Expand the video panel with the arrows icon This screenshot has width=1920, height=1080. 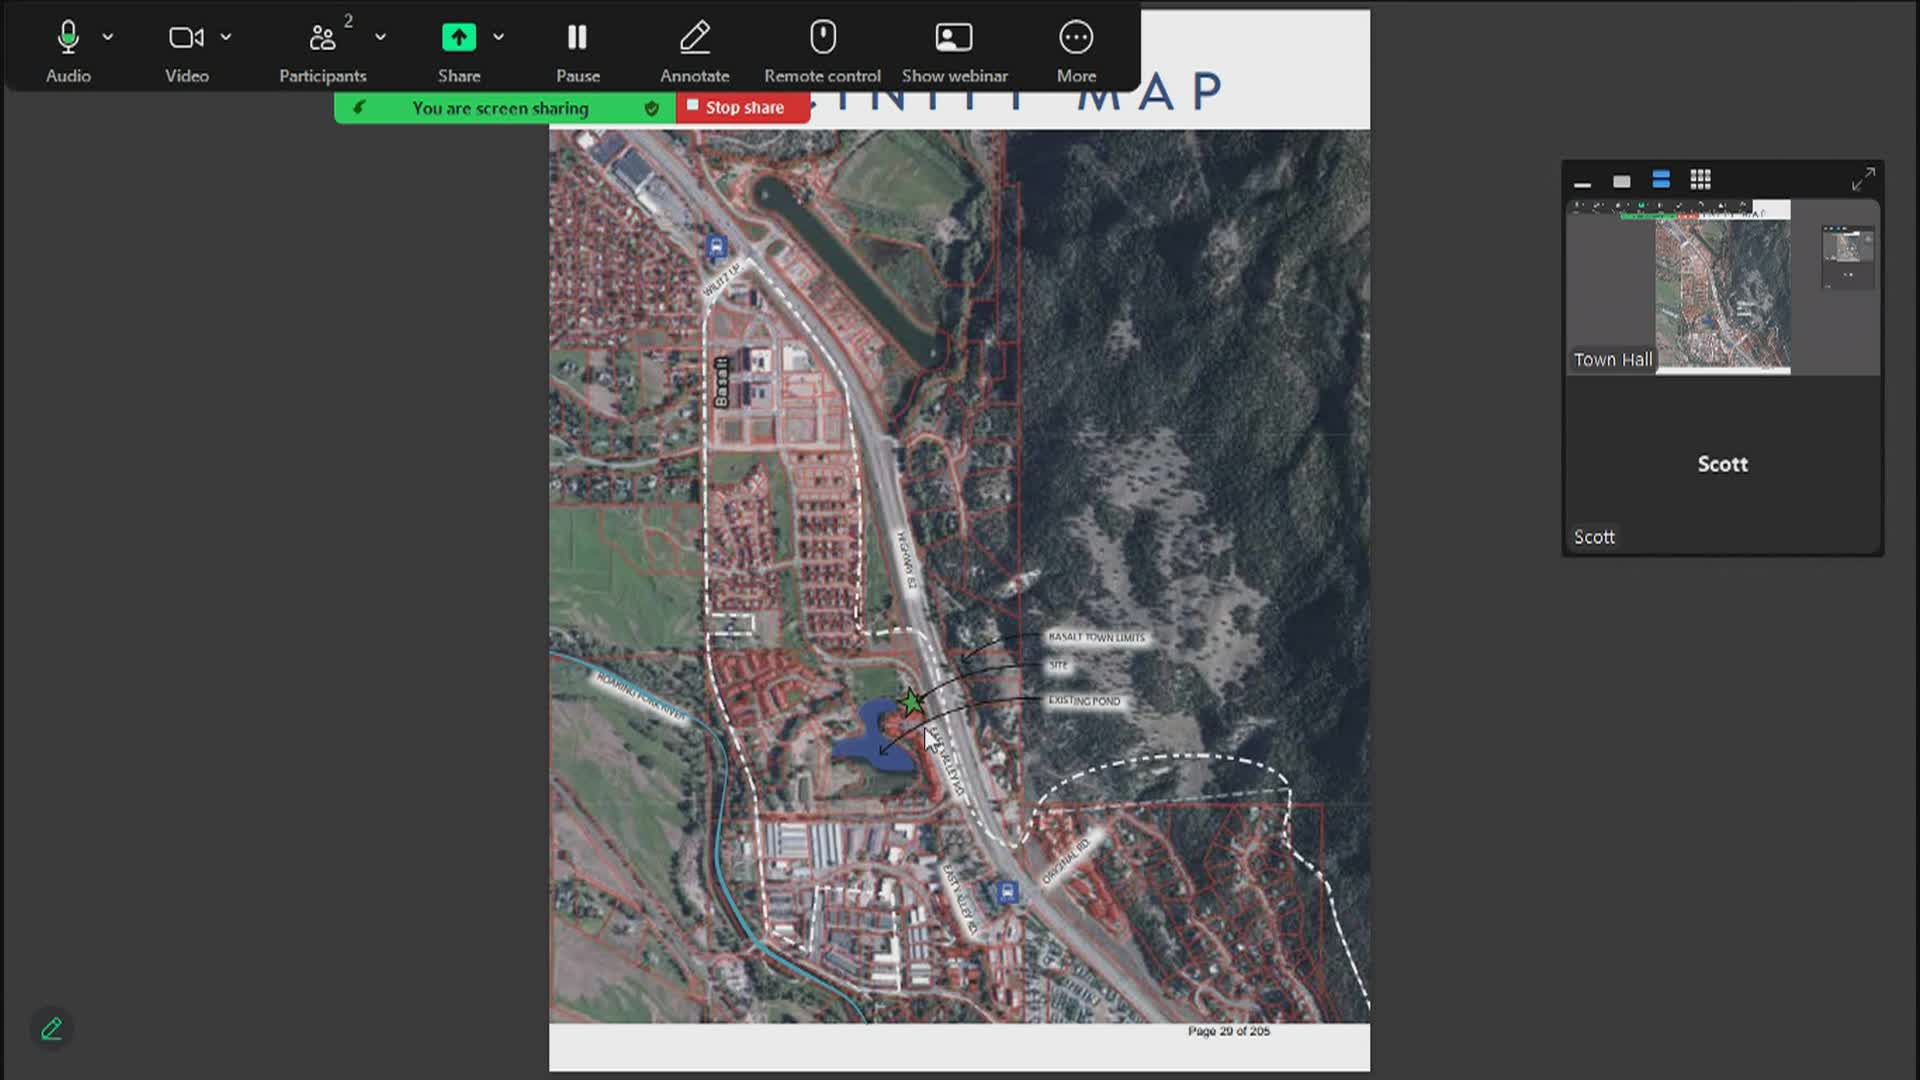tap(1863, 180)
